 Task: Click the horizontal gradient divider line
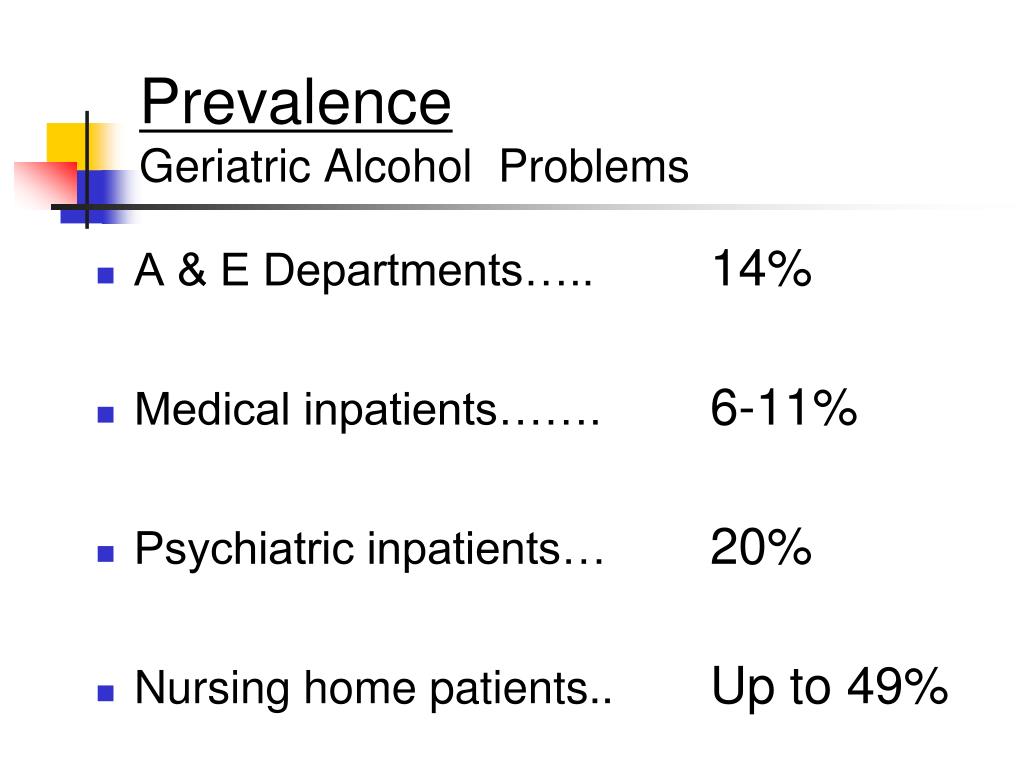click(x=522, y=208)
